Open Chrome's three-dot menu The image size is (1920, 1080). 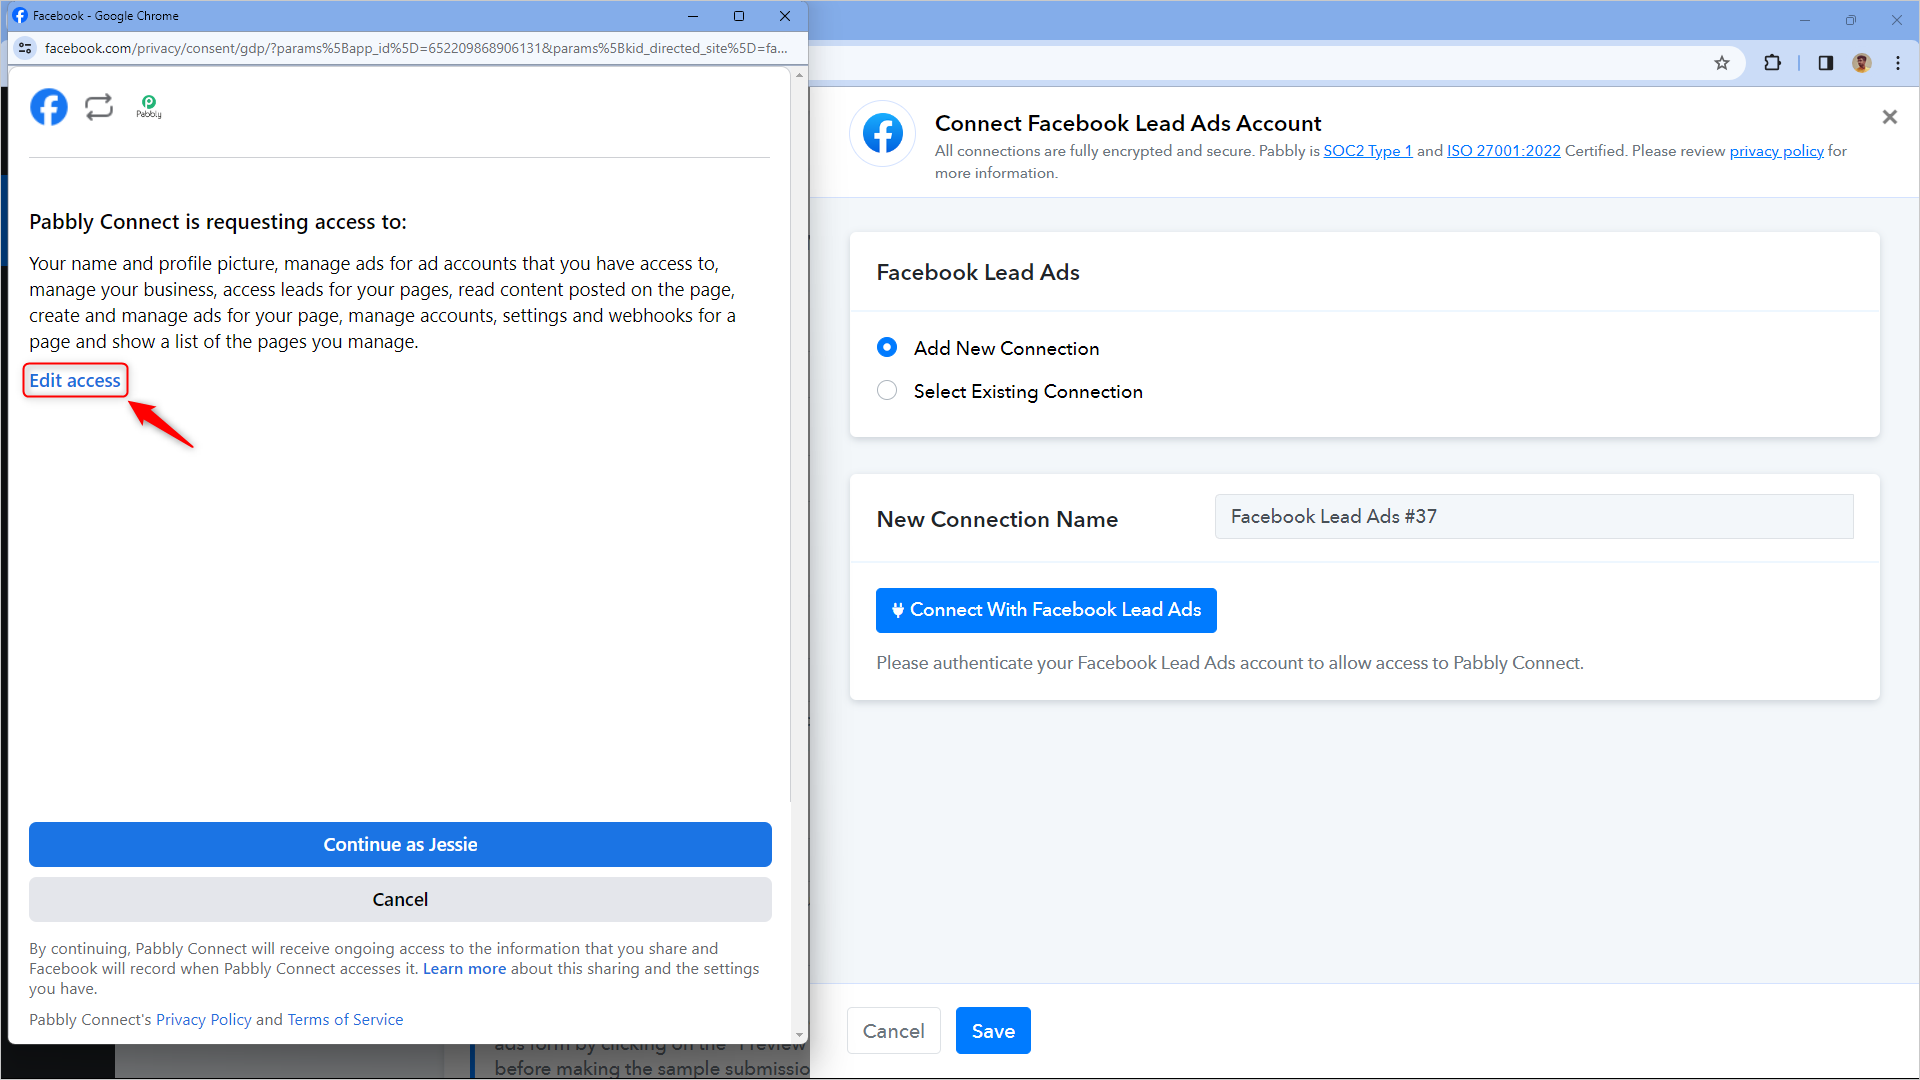(1898, 63)
